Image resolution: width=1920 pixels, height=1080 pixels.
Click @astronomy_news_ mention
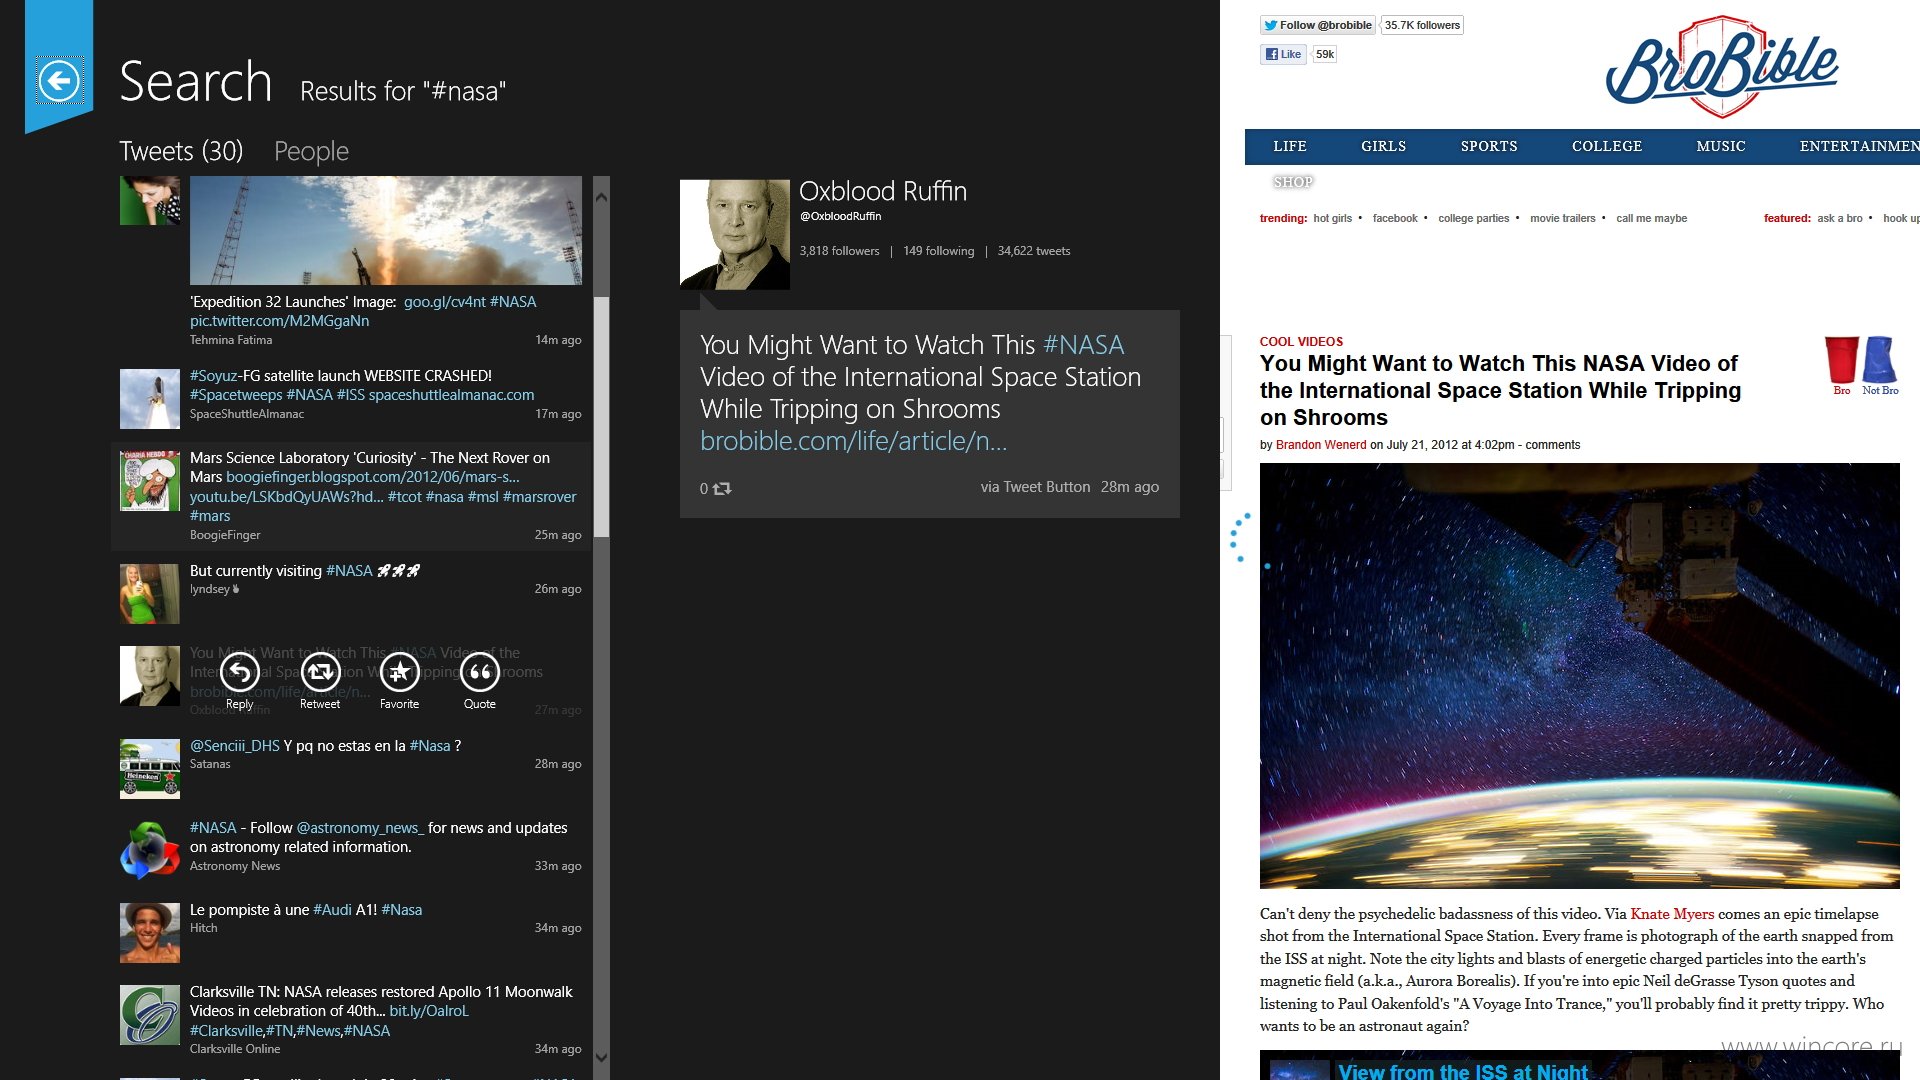[360, 828]
